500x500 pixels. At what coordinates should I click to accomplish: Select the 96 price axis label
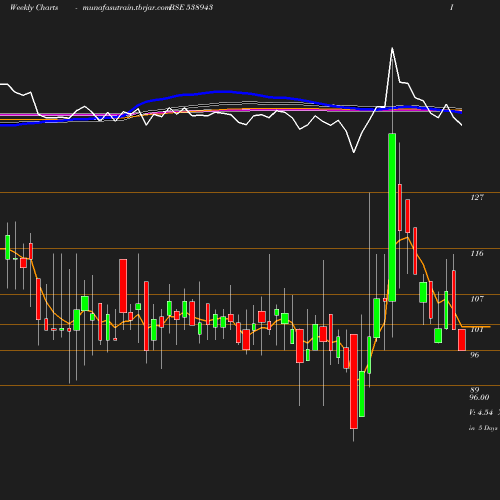point(475,355)
